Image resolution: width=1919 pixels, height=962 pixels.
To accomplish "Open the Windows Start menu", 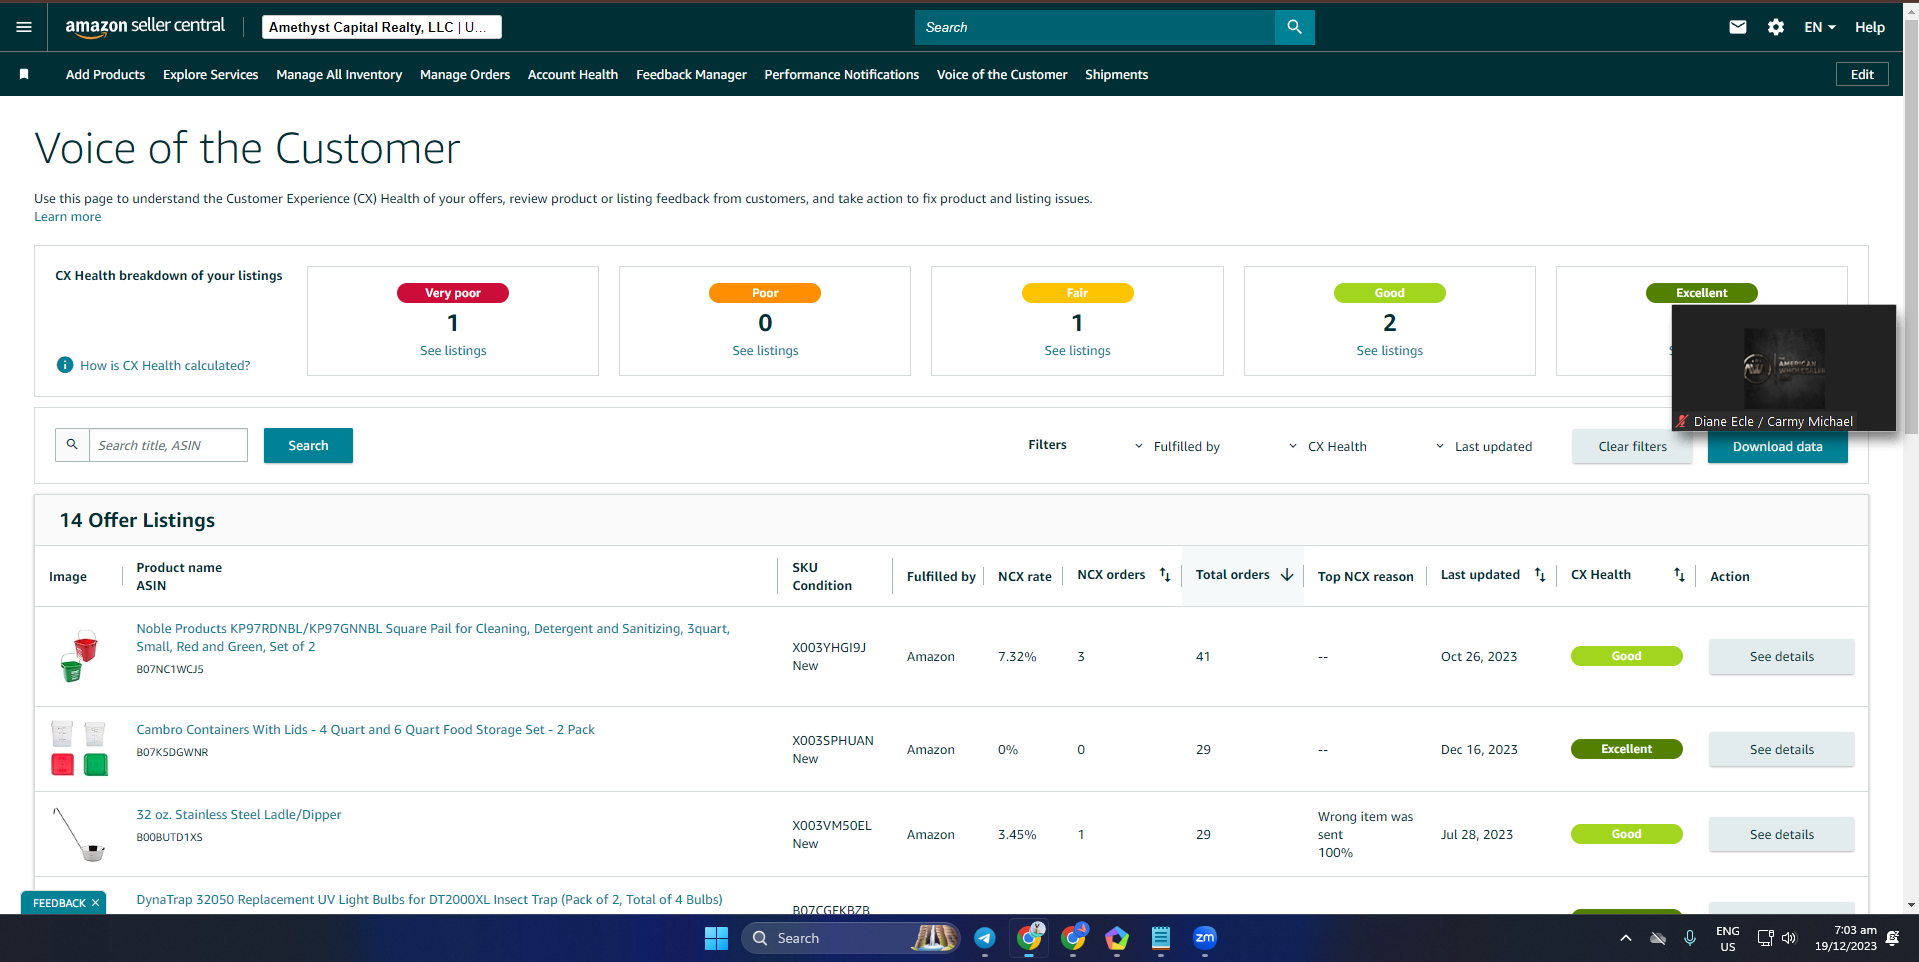I will (x=716, y=938).
